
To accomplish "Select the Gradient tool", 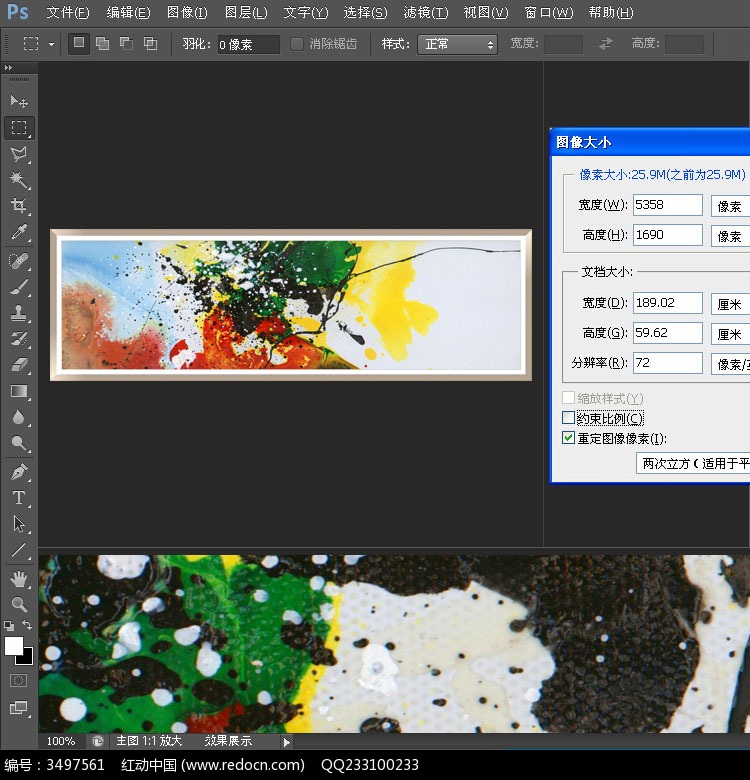I will (19, 391).
